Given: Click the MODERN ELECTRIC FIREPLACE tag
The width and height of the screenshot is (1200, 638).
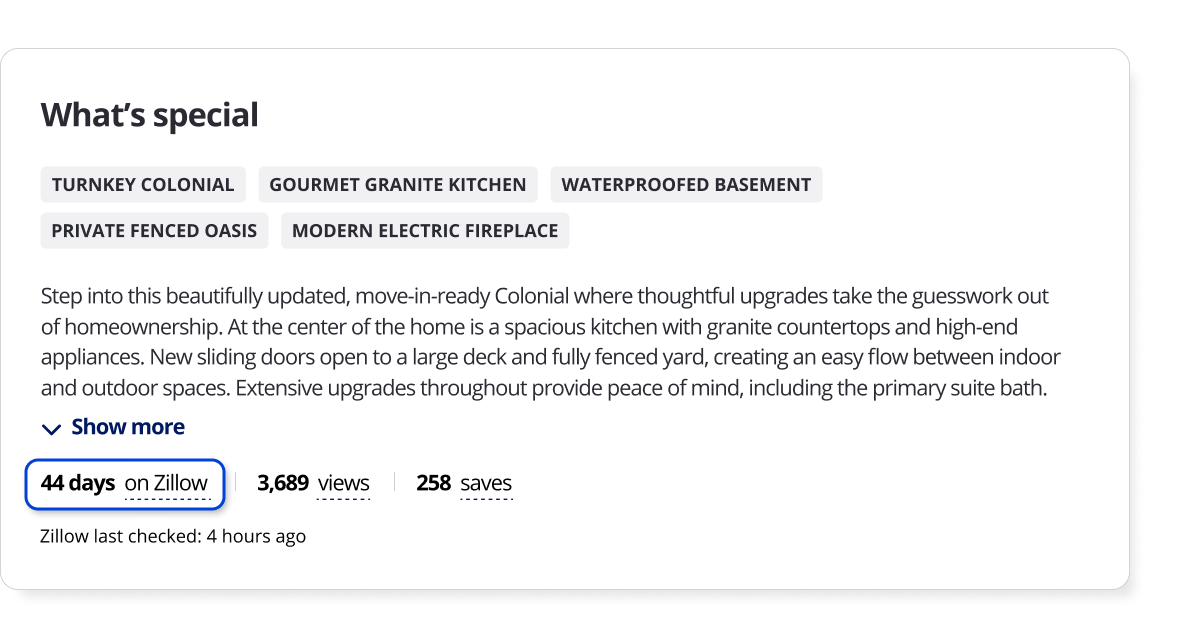Looking at the screenshot, I should [425, 231].
